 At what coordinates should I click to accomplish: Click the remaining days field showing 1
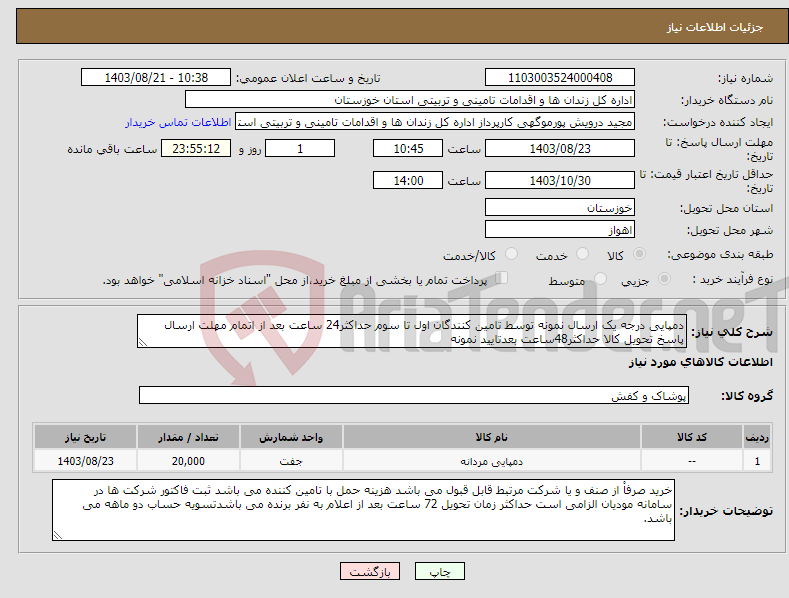pyautogui.click(x=300, y=148)
